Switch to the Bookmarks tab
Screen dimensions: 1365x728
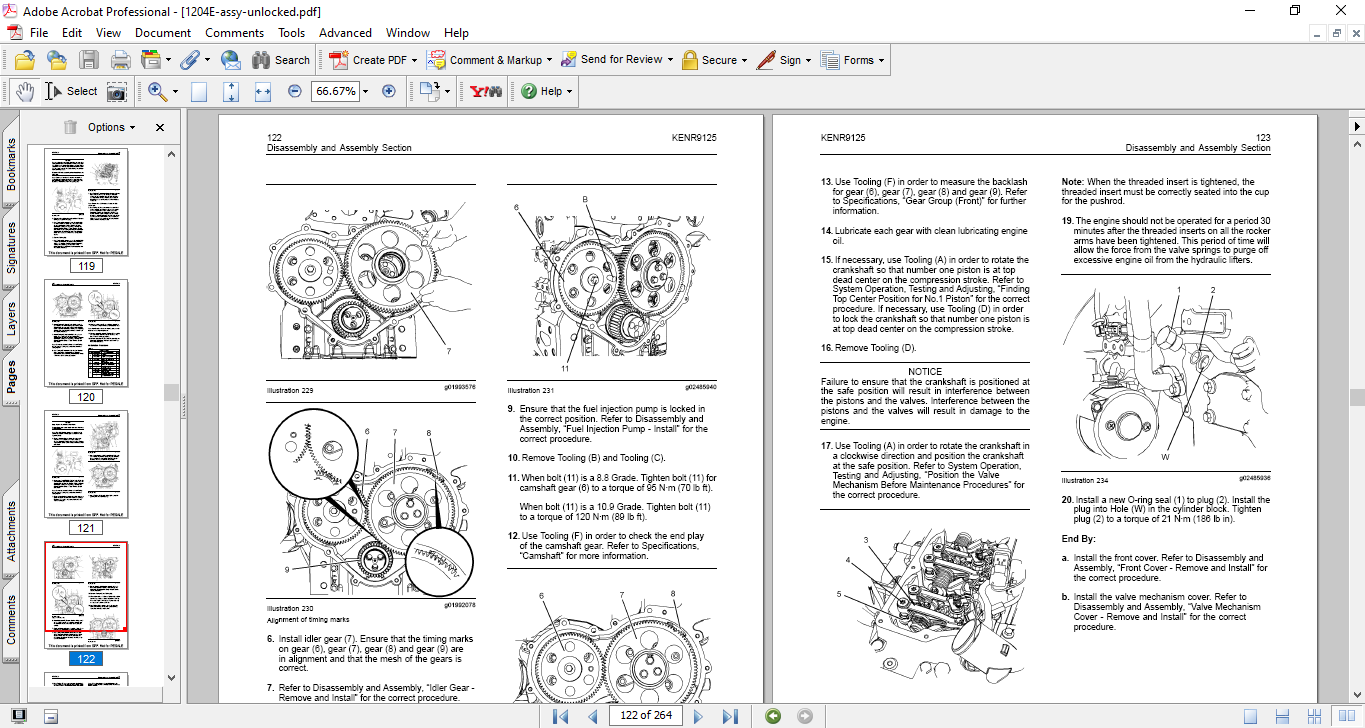(x=12, y=165)
